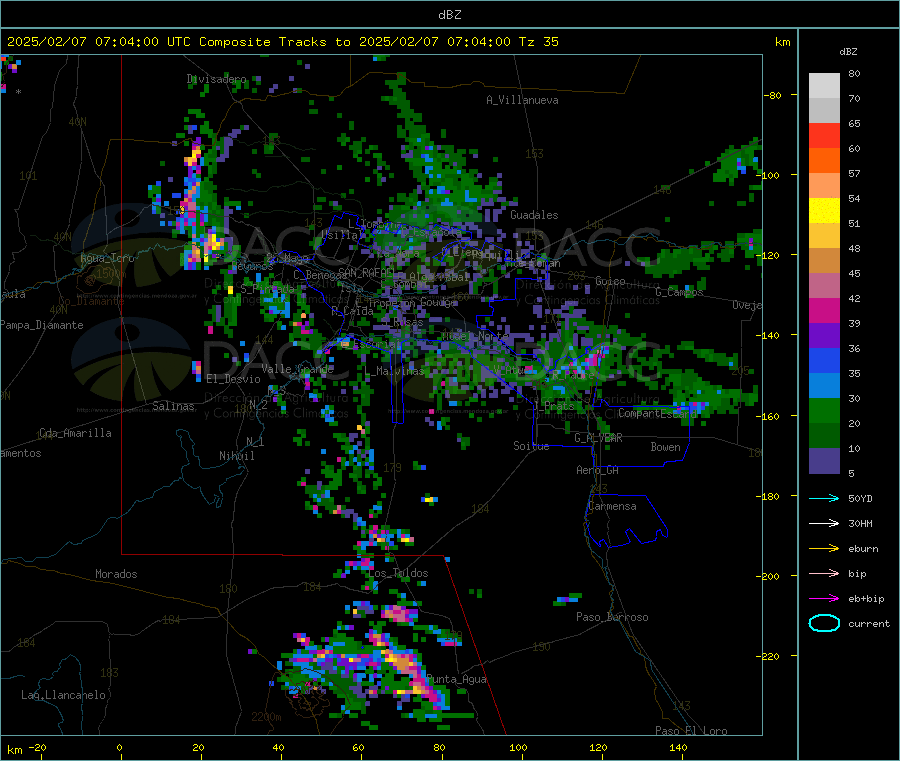Click the Los_Toldos place label

[398, 574]
